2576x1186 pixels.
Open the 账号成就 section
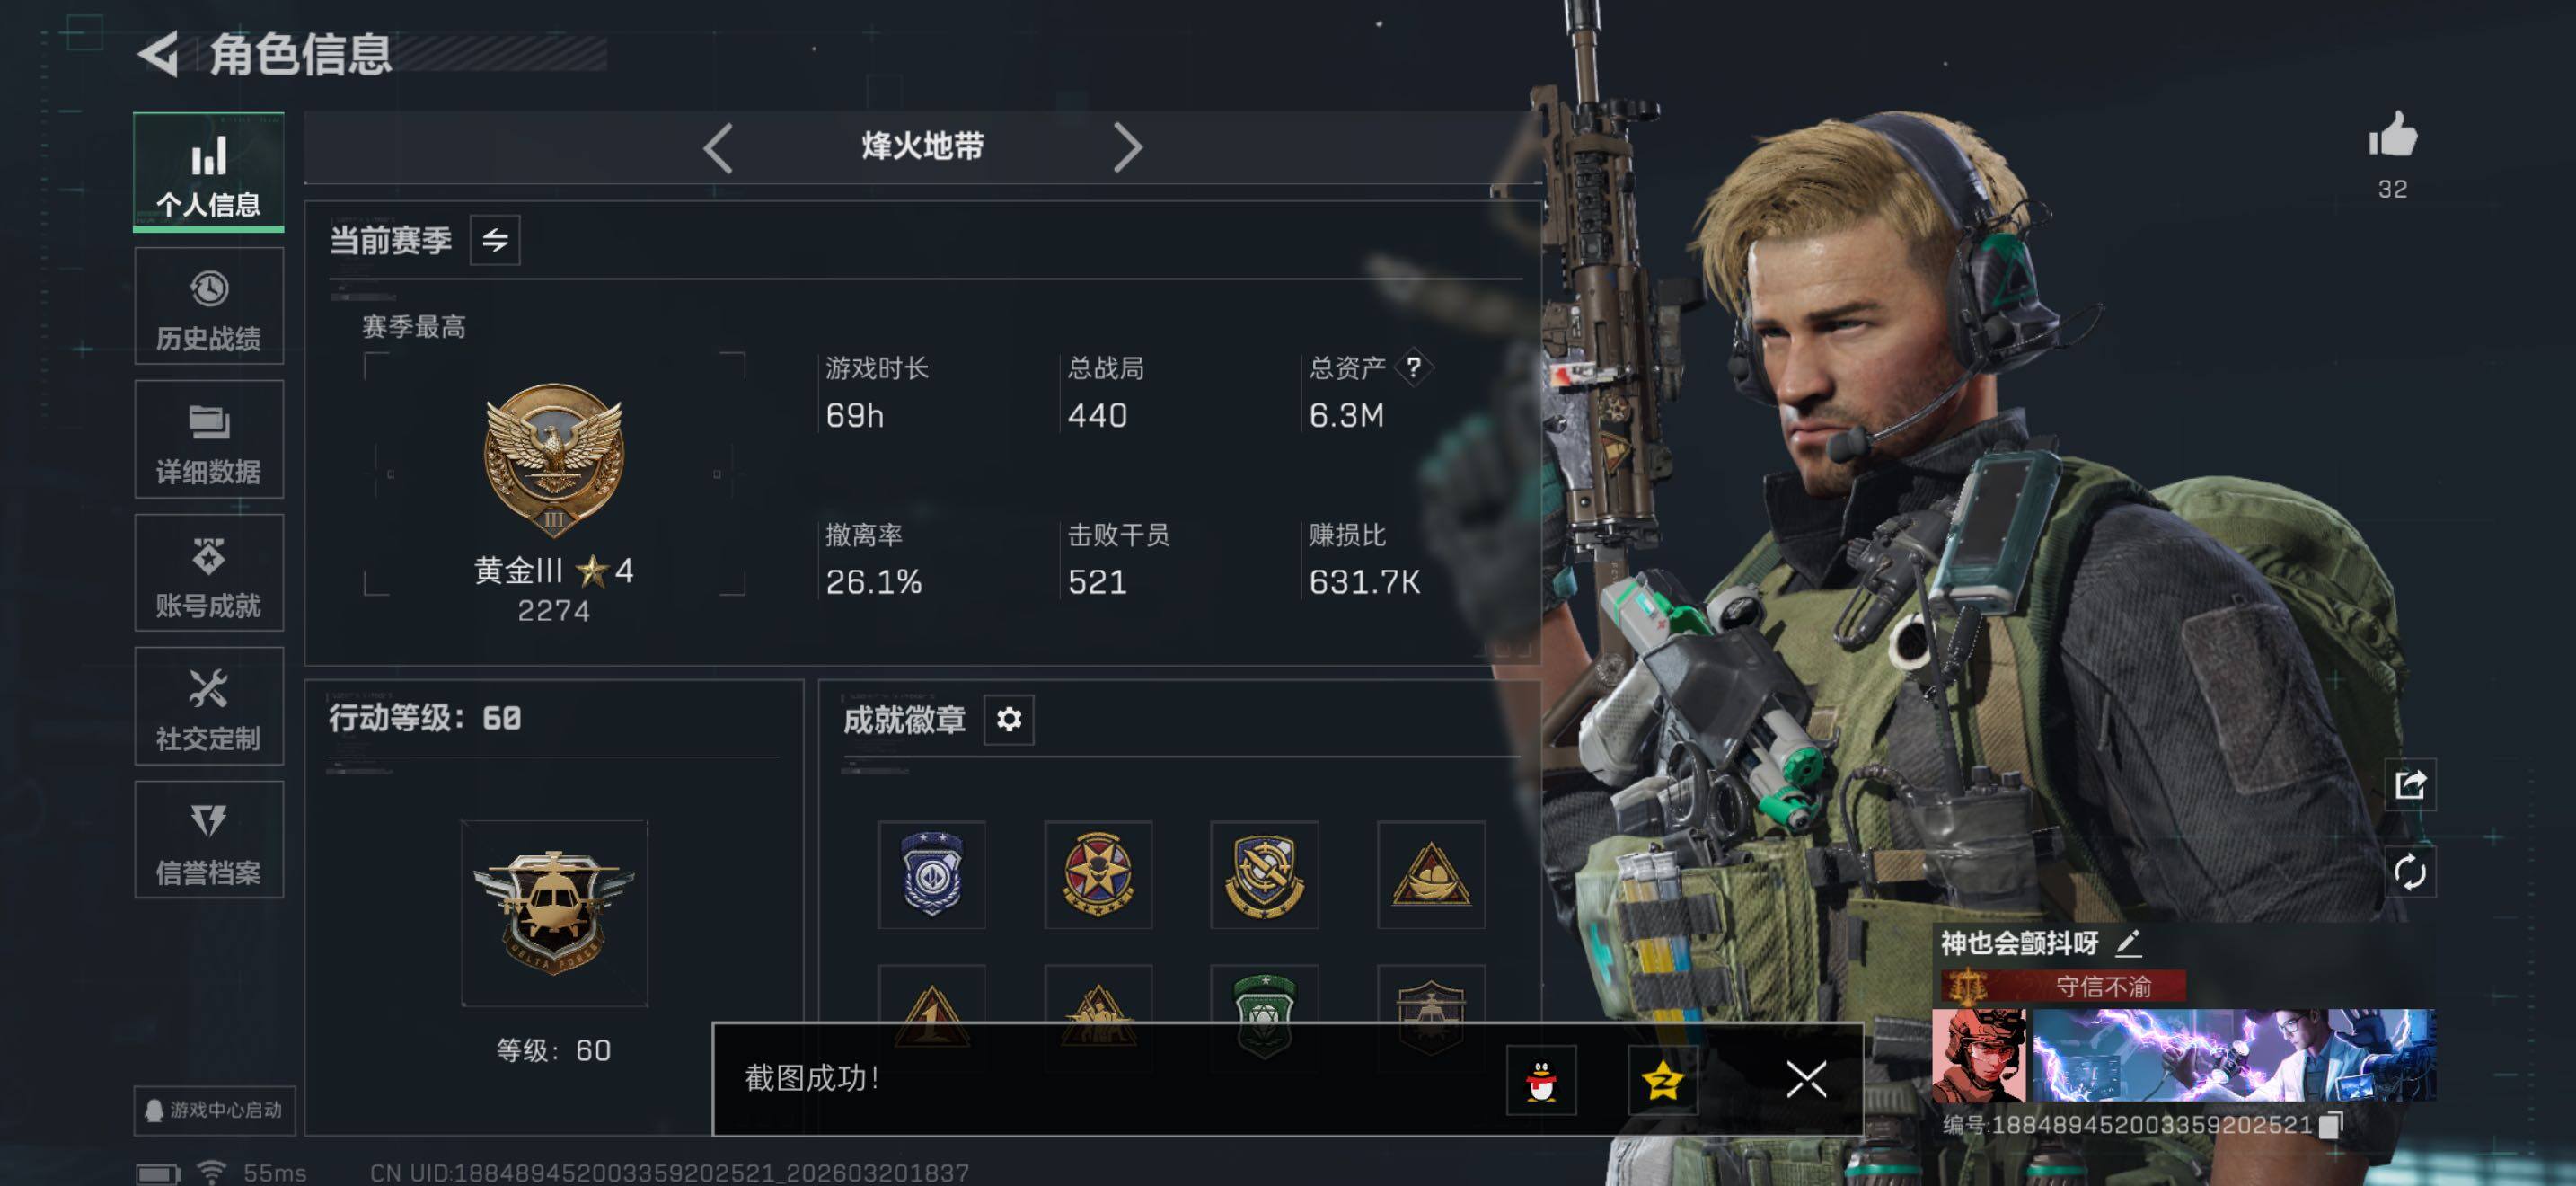[209, 573]
